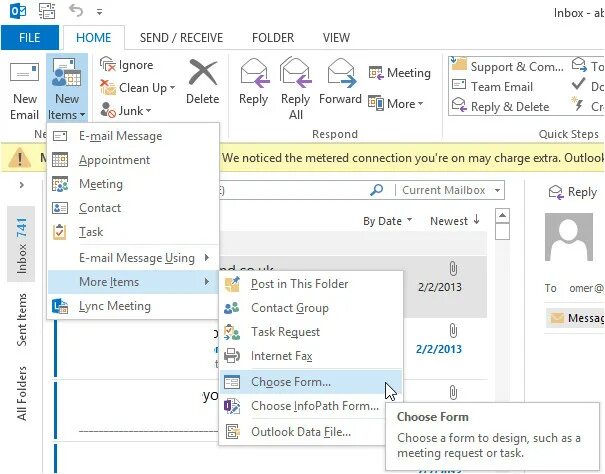
Task: Click the Message attachment tab in reading pane
Action: (576, 318)
